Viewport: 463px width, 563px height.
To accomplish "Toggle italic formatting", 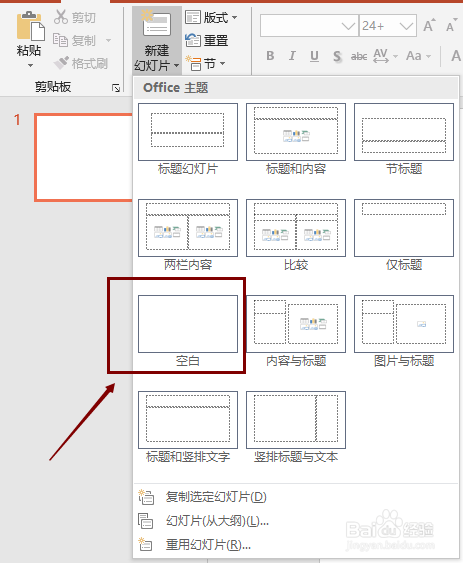I will pos(292,56).
